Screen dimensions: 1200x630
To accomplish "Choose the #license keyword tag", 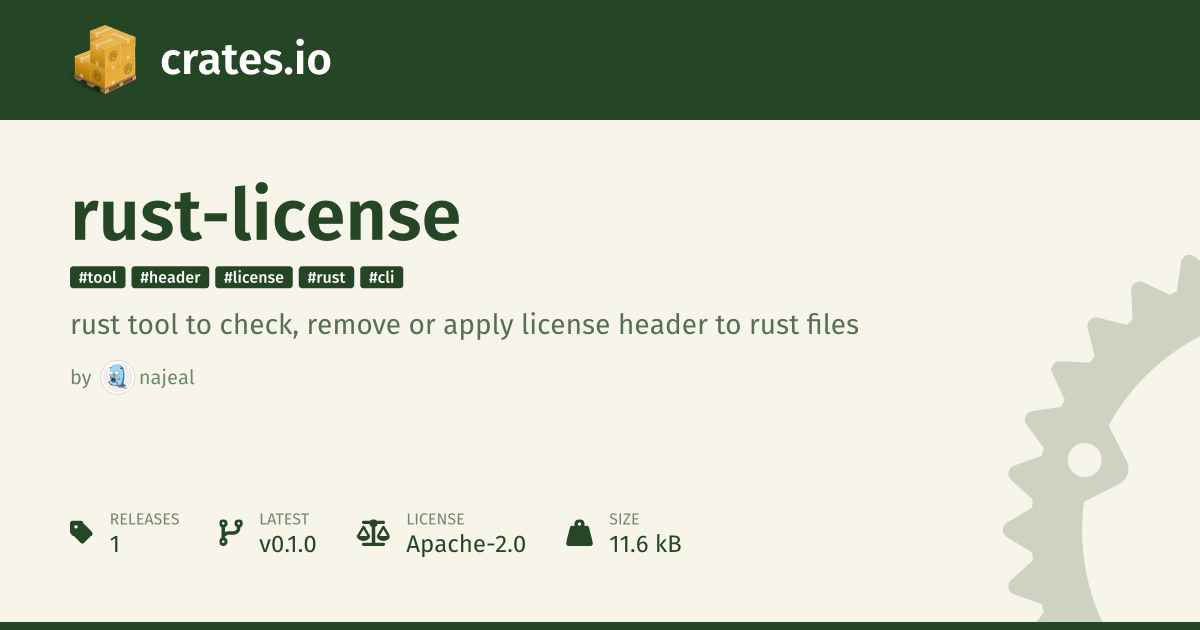I will tap(254, 278).
